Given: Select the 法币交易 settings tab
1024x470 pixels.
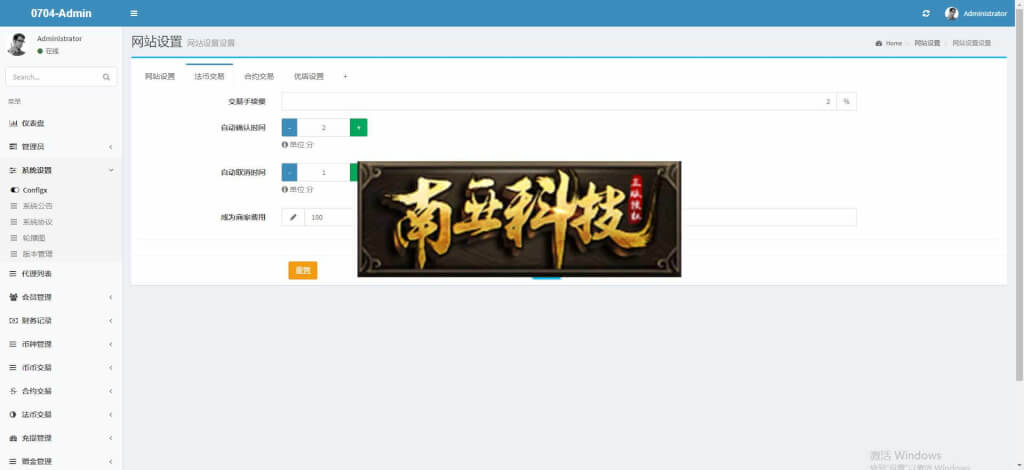Looking at the screenshot, I should [209, 76].
